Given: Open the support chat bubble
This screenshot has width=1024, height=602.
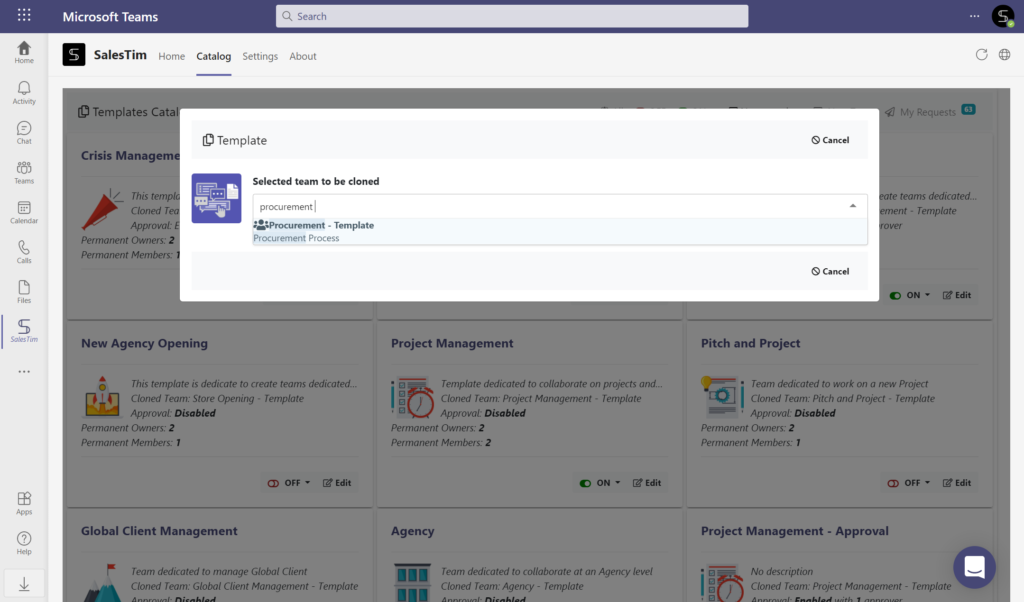Looking at the screenshot, I should point(974,567).
